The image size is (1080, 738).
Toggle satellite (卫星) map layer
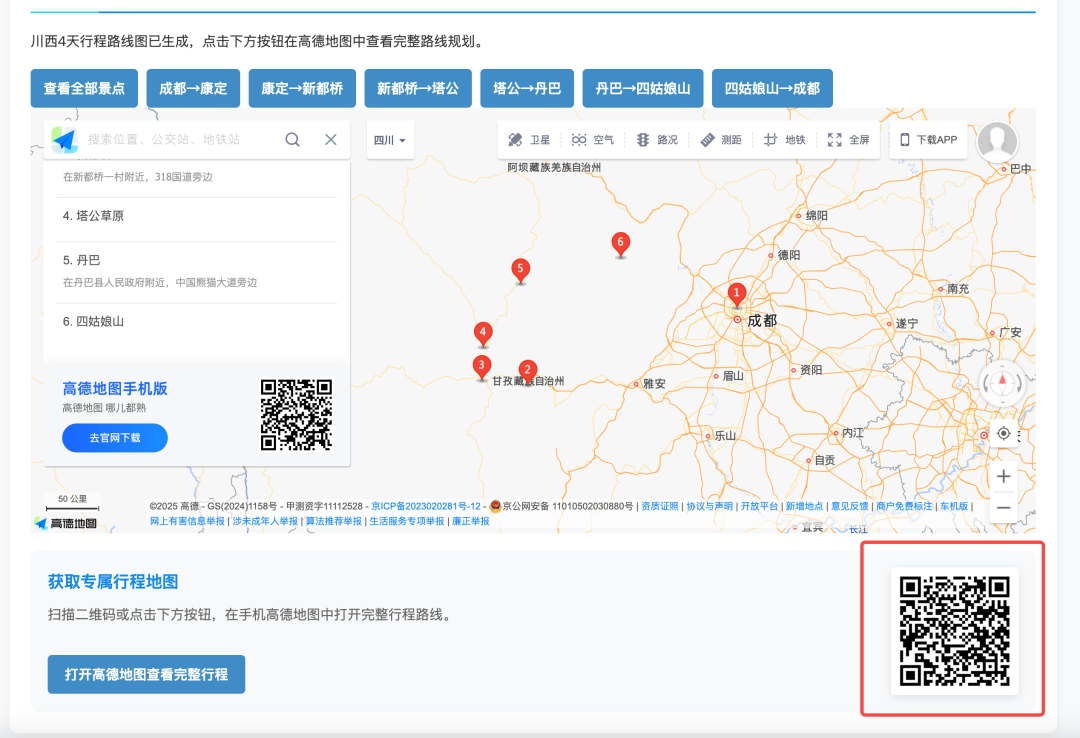coord(529,140)
